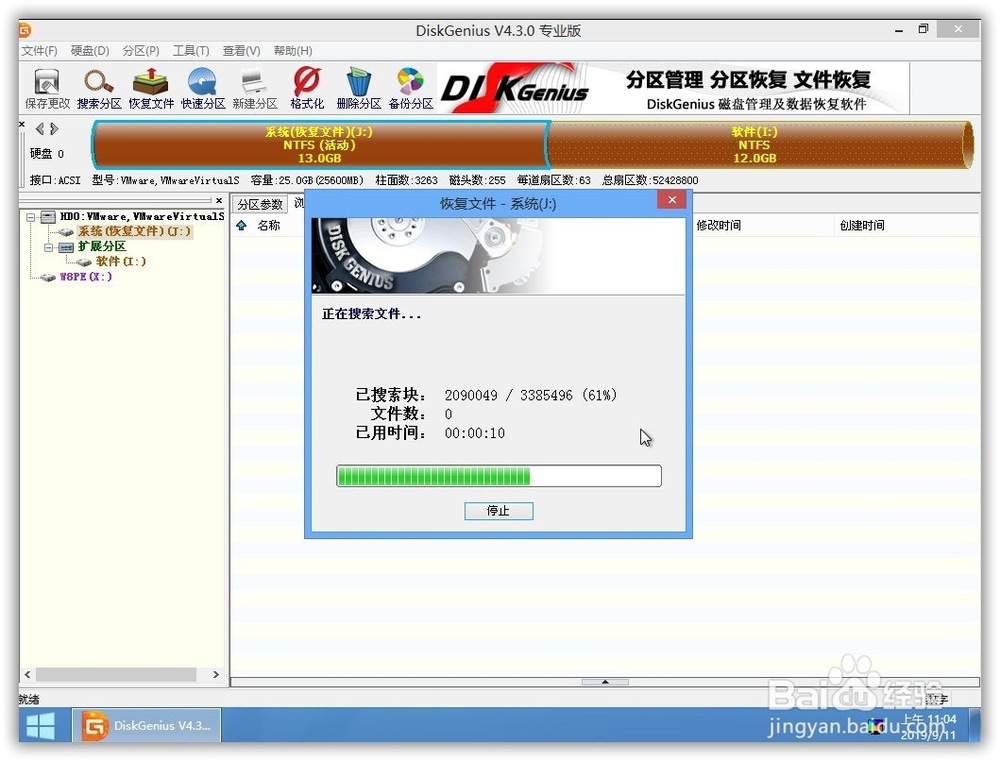
Task: Click the W8PE (X:) drive icon
Action: pos(48,277)
